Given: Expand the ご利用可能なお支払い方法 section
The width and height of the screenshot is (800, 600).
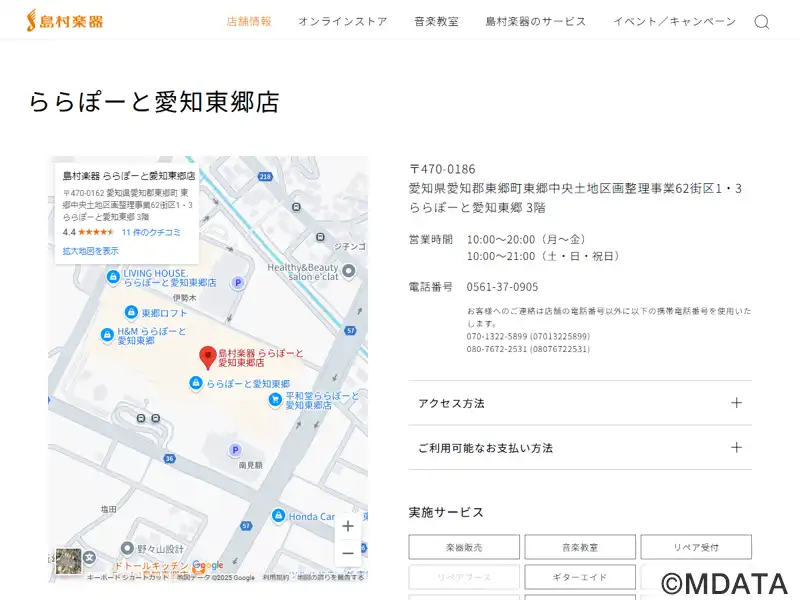Looking at the screenshot, I should 580,448.
